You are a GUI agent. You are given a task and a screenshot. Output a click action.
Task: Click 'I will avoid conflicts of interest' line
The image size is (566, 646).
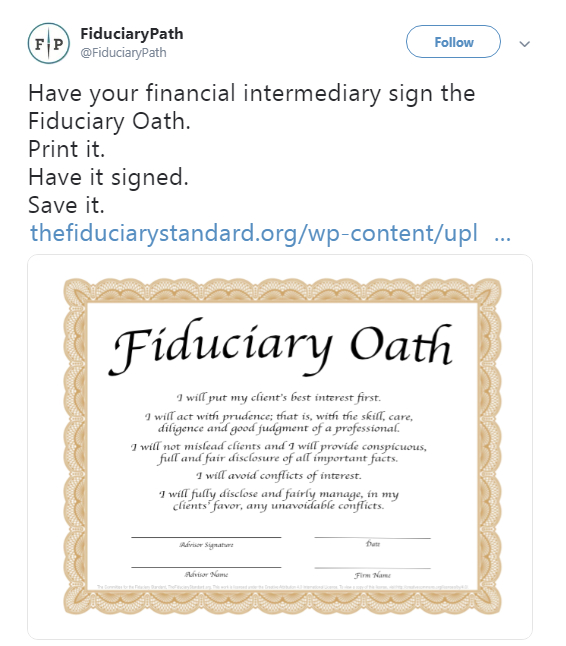[x=279, y=476]
